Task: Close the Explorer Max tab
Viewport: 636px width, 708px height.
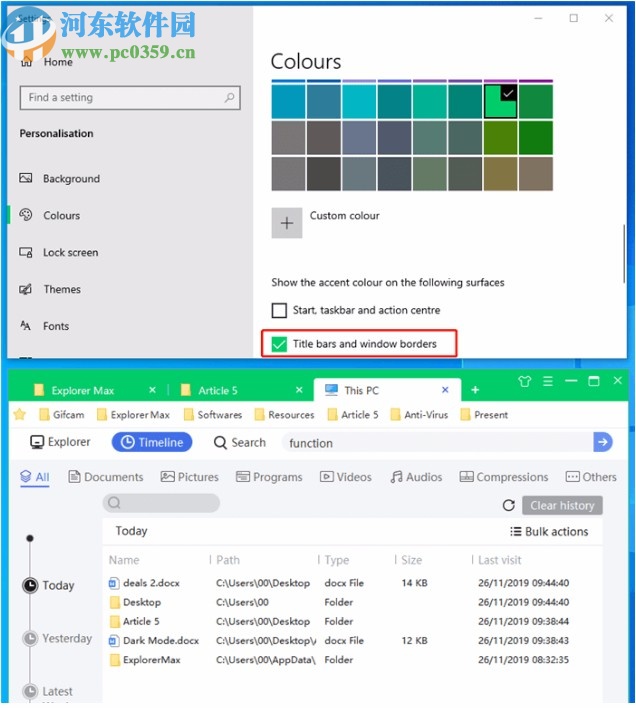Action: click(x=152, y=390)
